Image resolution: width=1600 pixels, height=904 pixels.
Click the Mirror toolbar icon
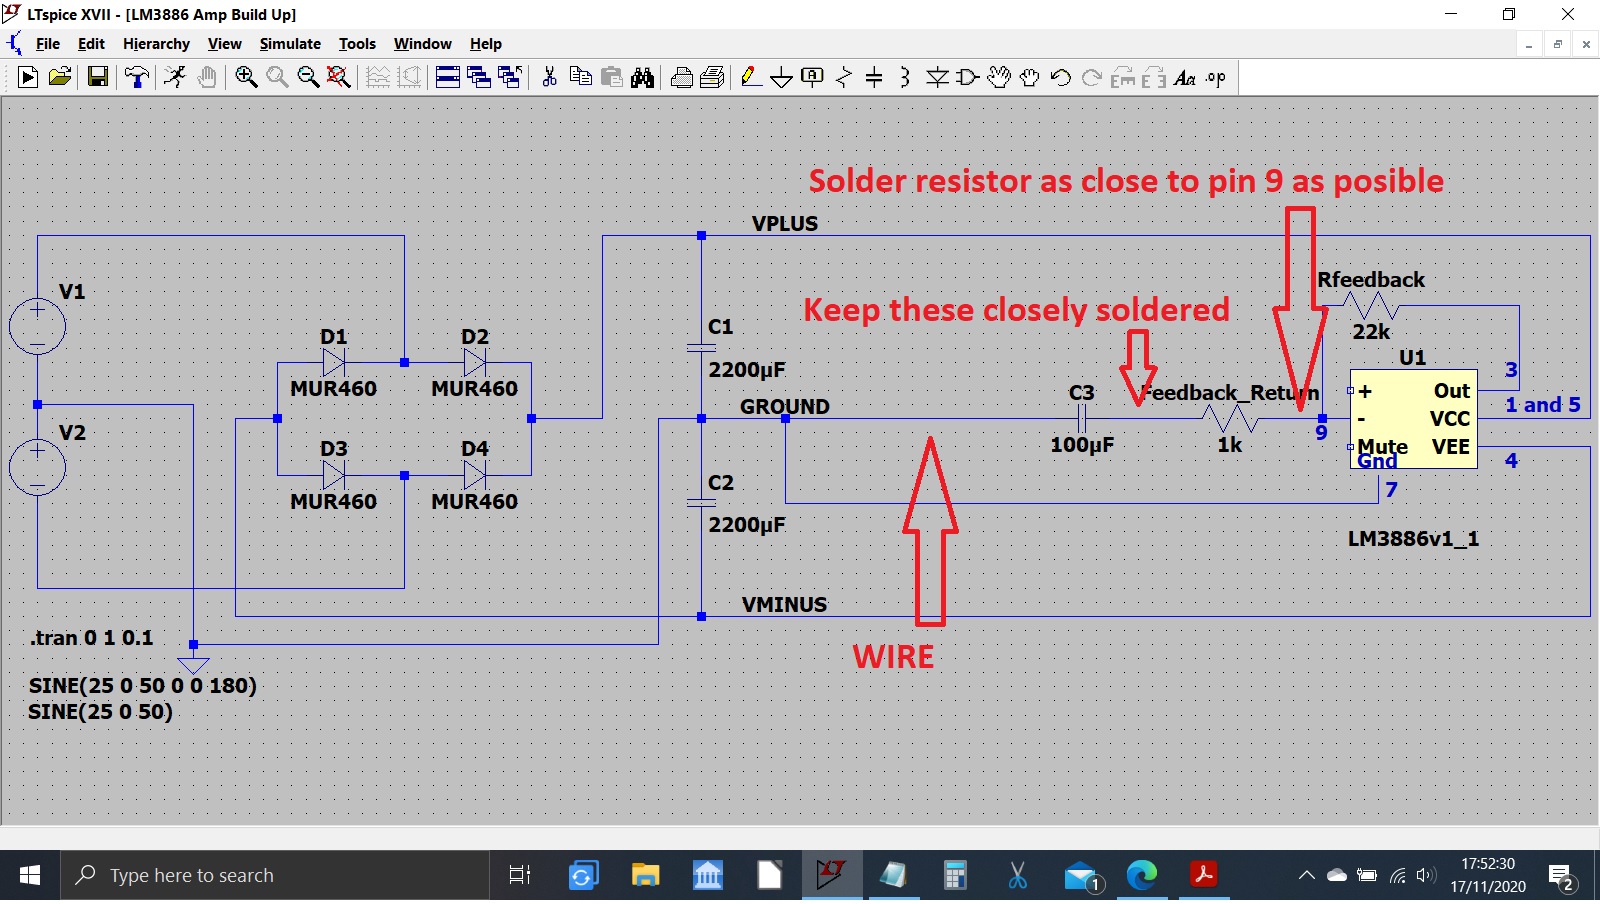click(1154, 77)
